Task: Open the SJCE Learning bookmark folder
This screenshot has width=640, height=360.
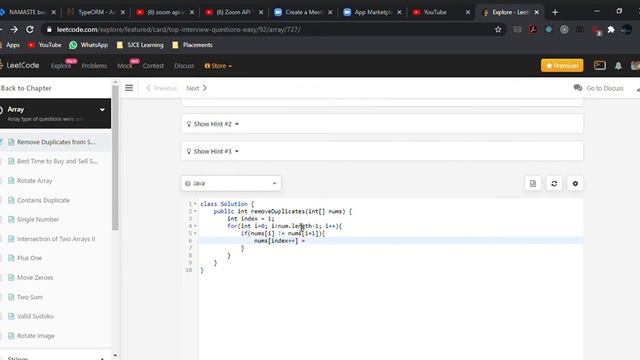Action: coord(140,45)
